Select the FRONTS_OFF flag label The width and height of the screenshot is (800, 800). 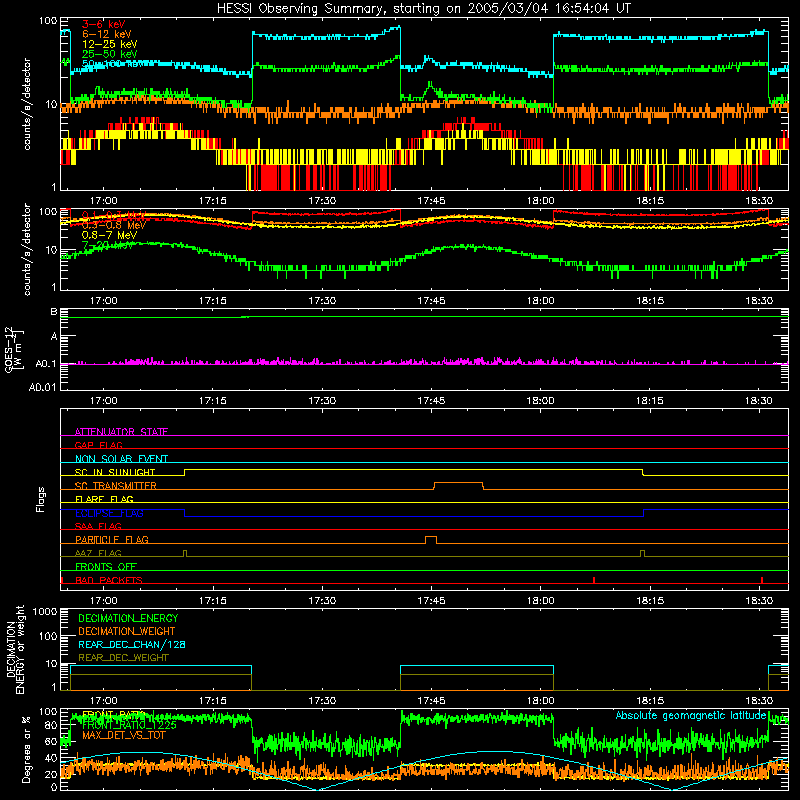tap(106, 567)
